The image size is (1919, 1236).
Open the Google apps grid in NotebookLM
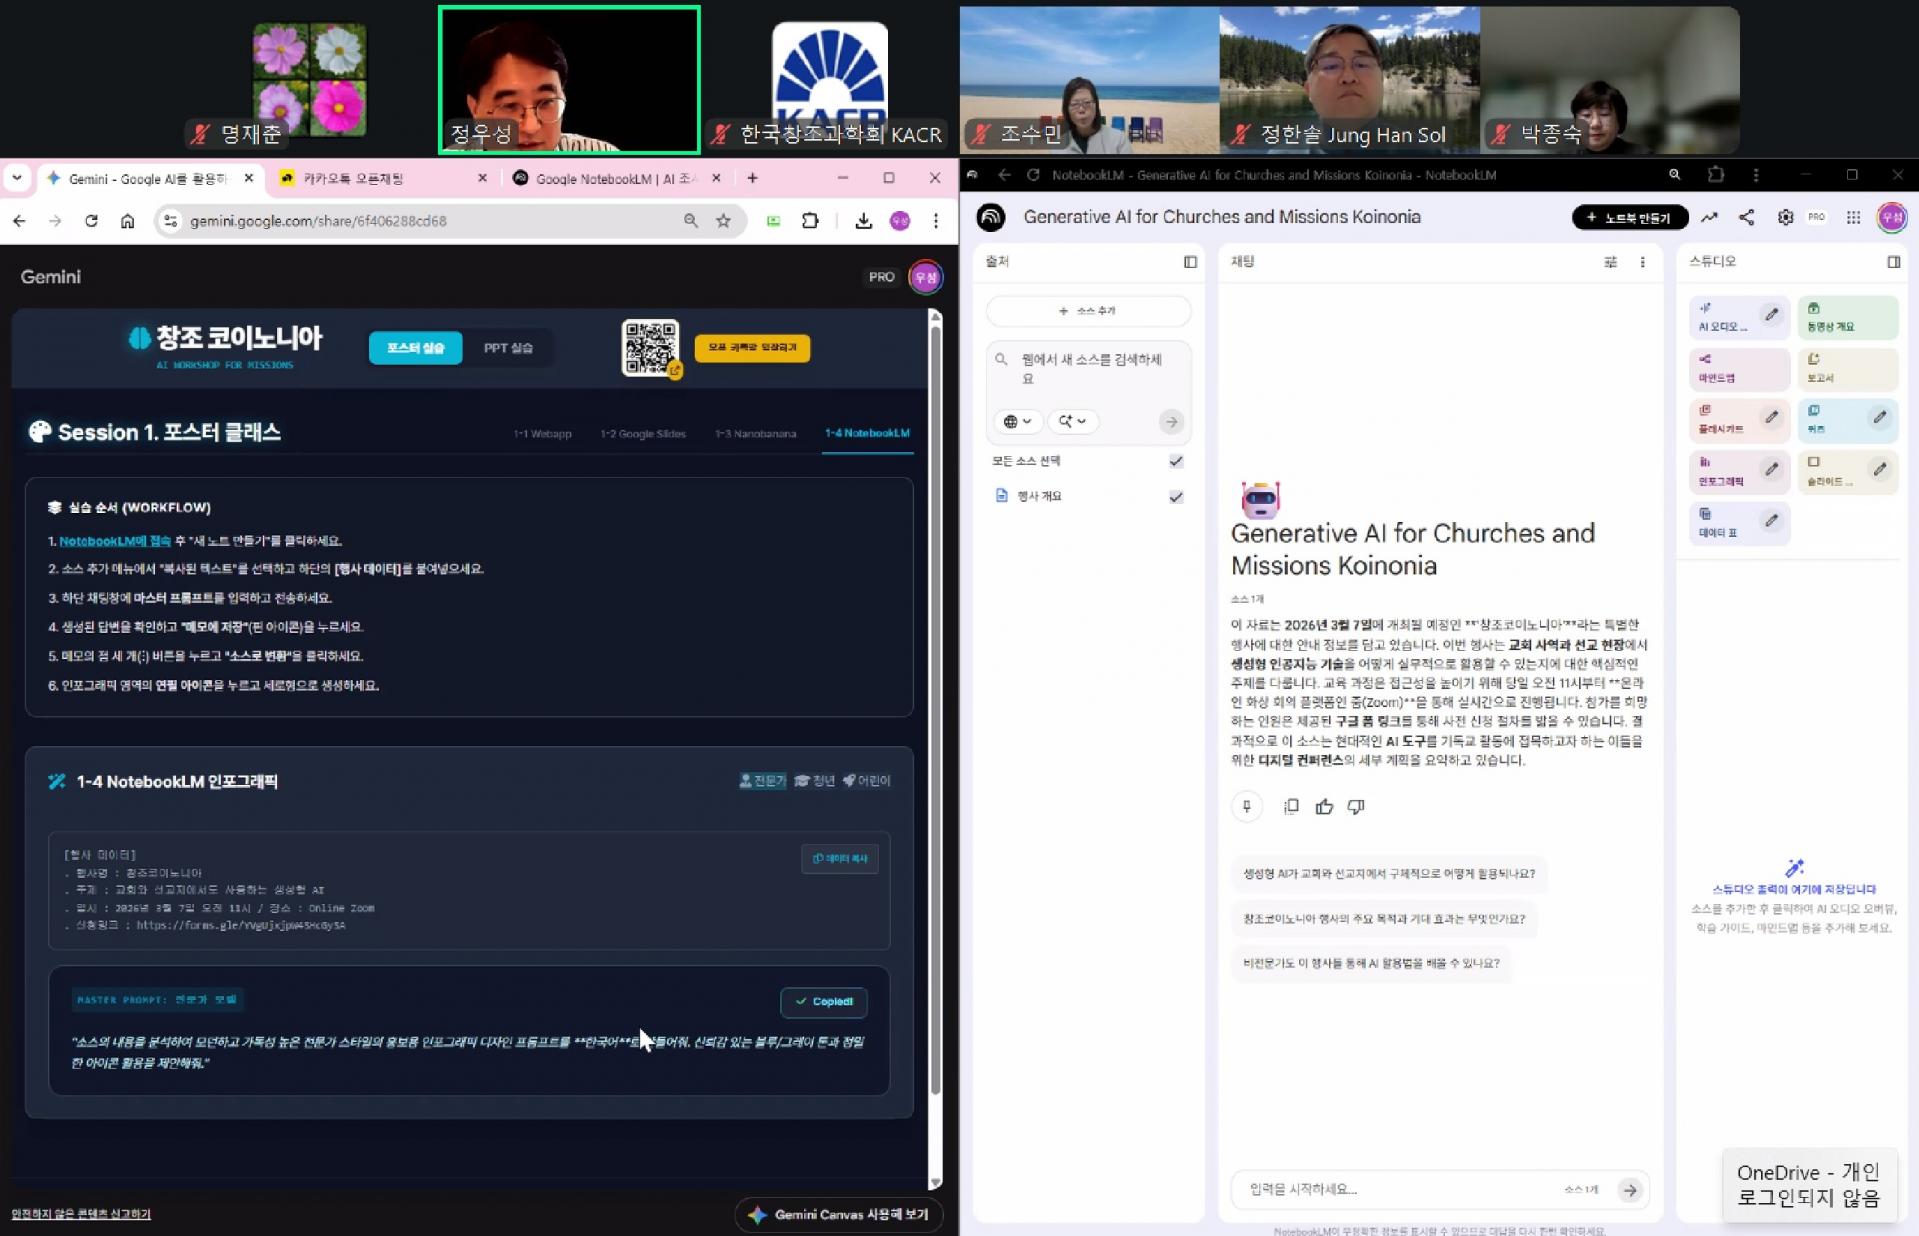pyautogui.click(x=1853, y=217)
